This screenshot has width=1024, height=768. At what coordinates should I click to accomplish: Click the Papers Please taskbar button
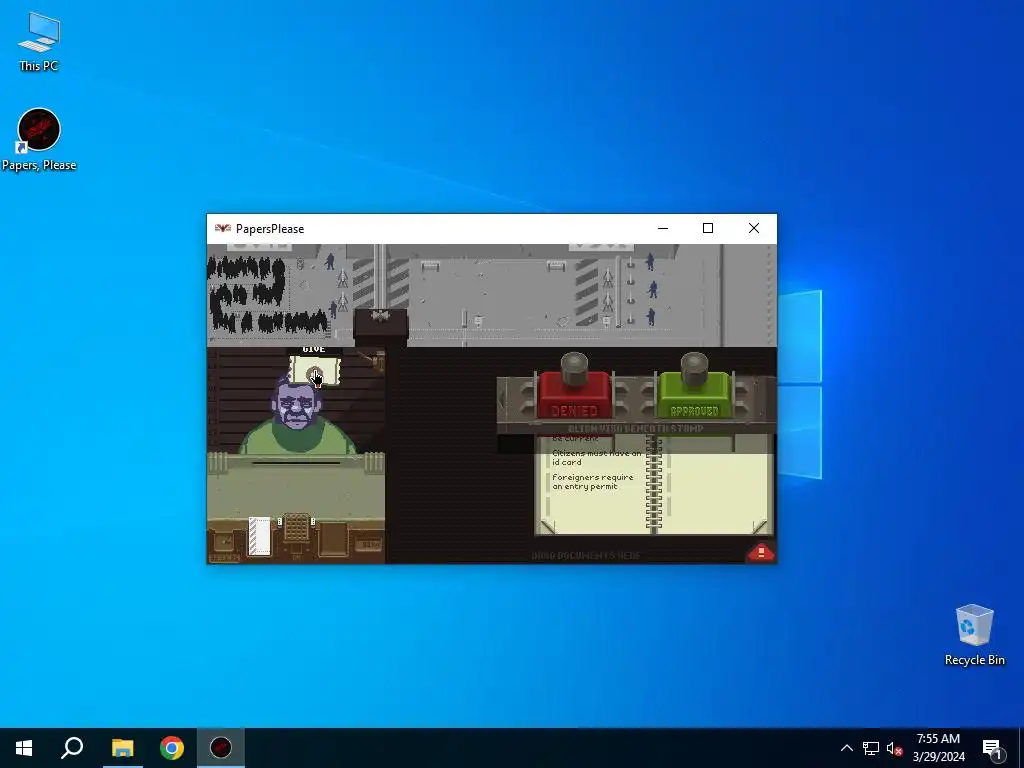pos(221,748)
